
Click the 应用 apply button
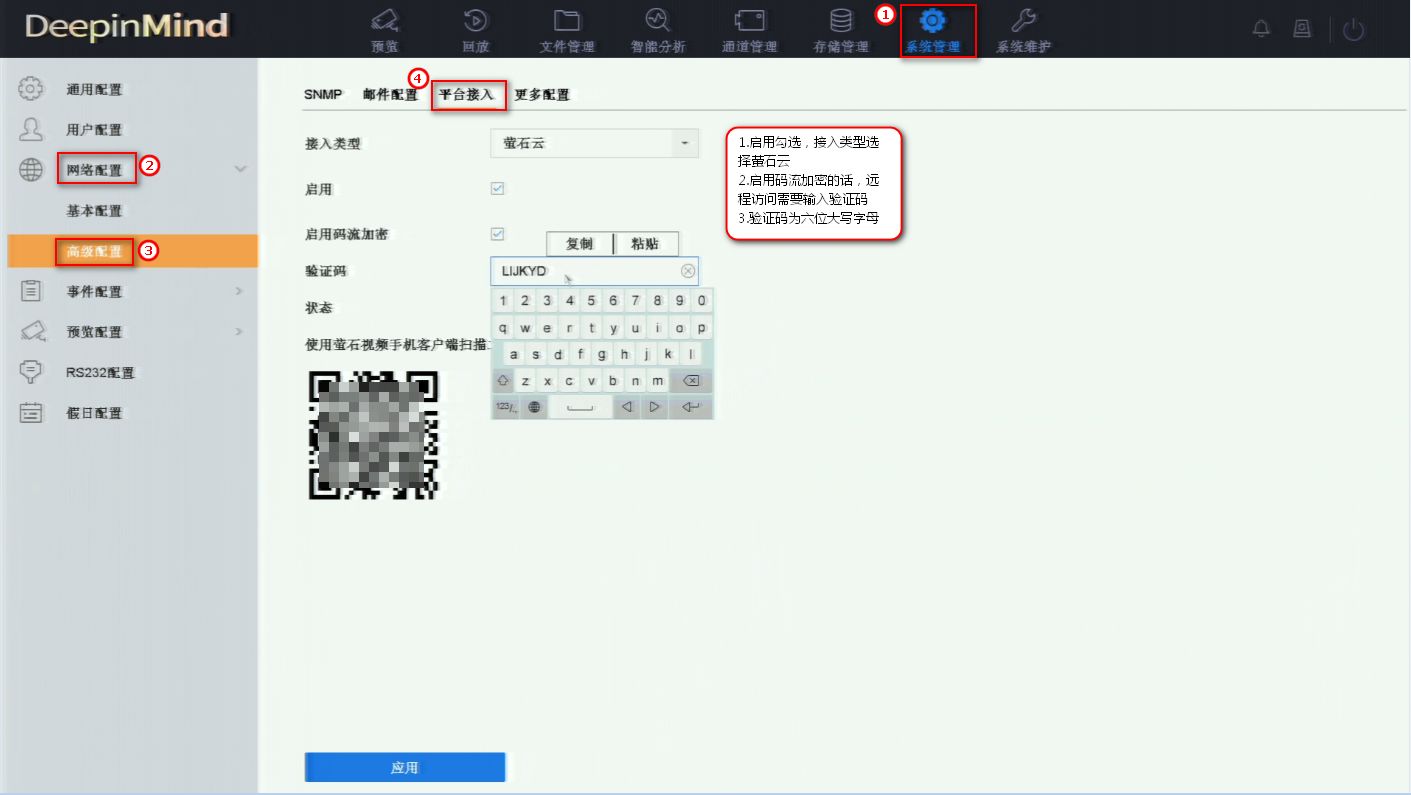[x=404, y=767]
